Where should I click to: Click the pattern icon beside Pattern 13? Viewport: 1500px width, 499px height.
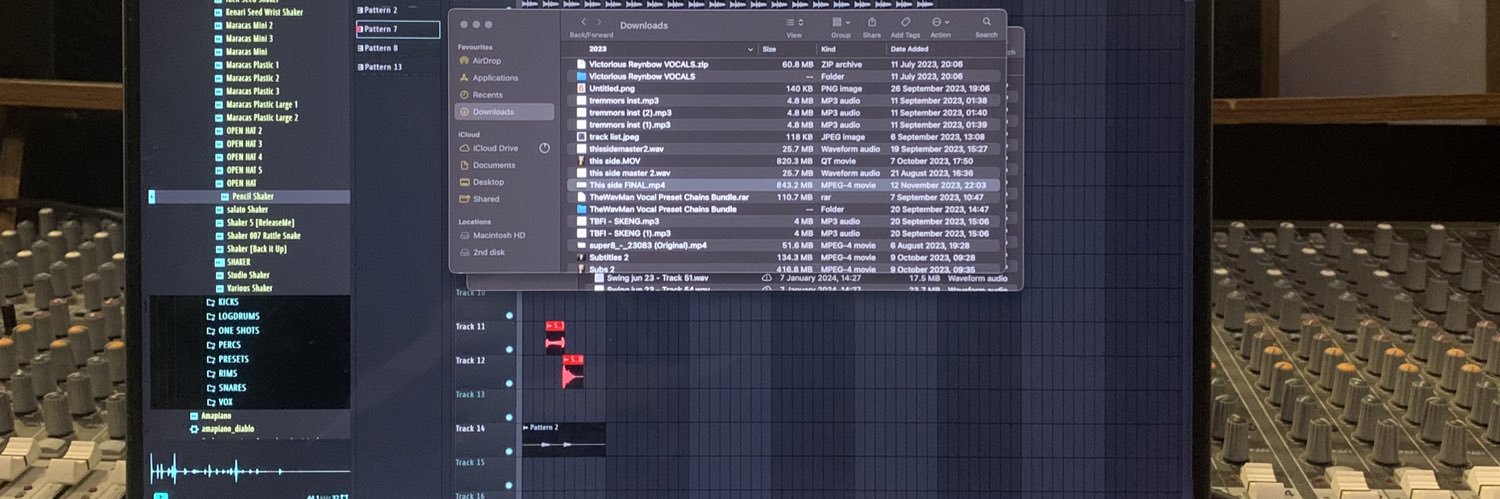pyautogui.click(x=360, y=67)
